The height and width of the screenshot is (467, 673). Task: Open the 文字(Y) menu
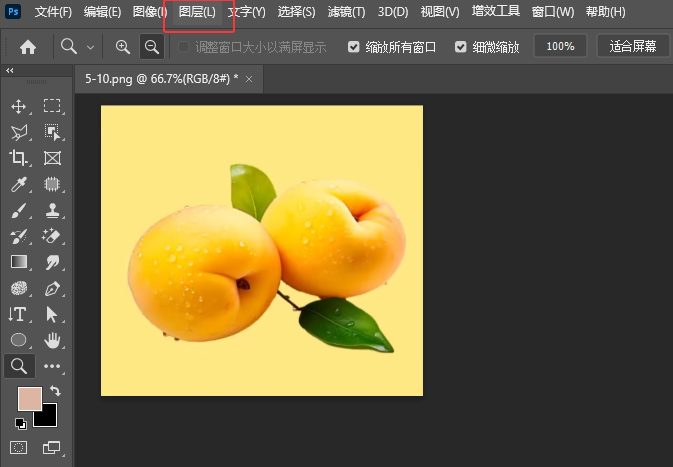247,12
